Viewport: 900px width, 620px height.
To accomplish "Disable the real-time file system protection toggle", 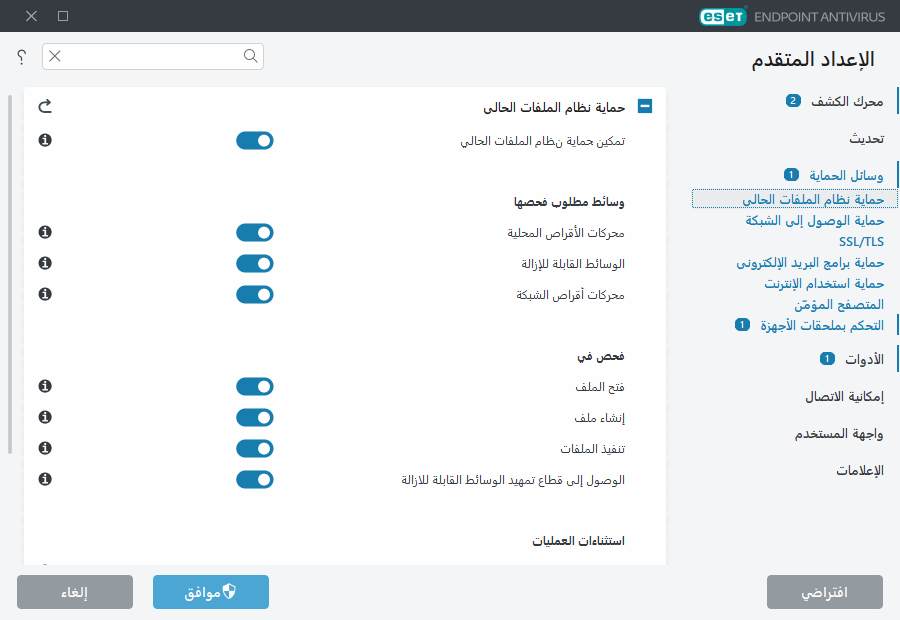I will 254,141.
